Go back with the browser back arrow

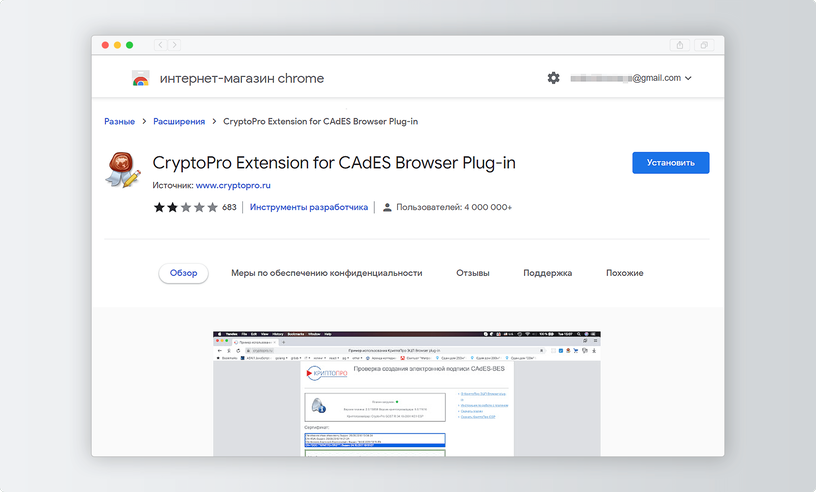point(160,45)
